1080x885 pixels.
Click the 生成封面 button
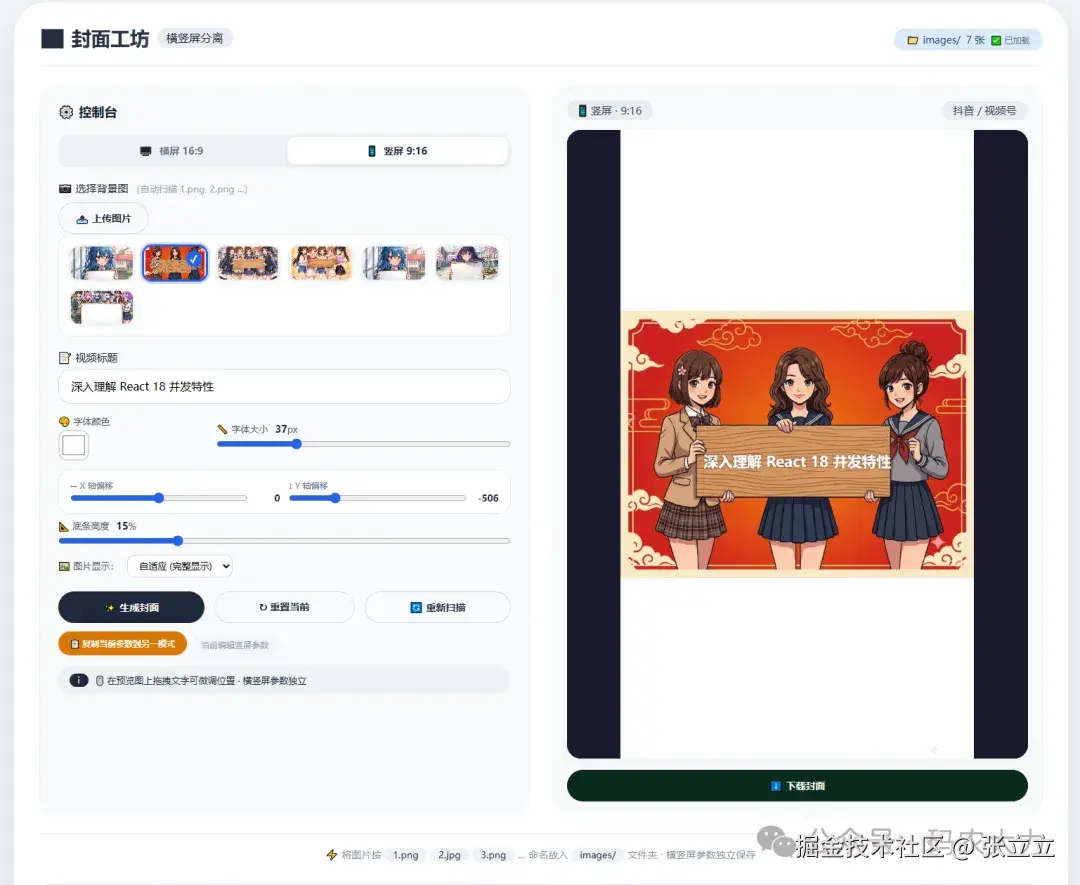click(131, 607)
